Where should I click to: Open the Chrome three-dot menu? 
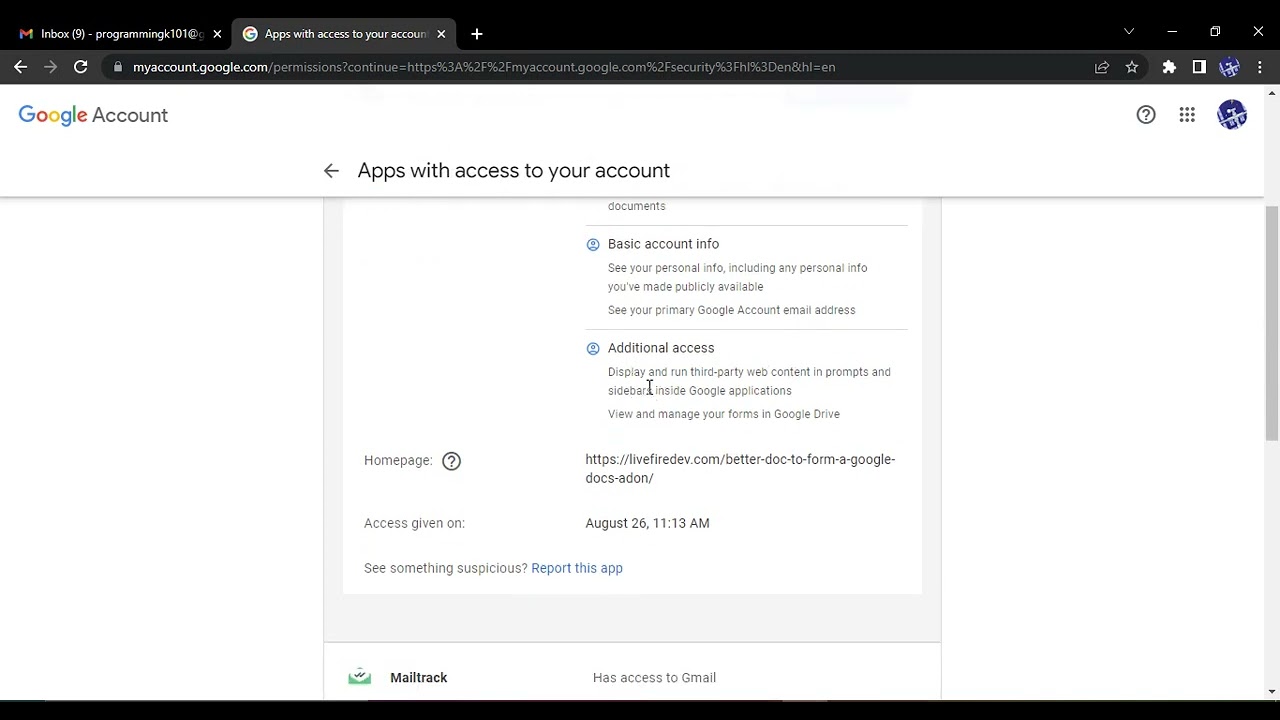click(1260, 67)
